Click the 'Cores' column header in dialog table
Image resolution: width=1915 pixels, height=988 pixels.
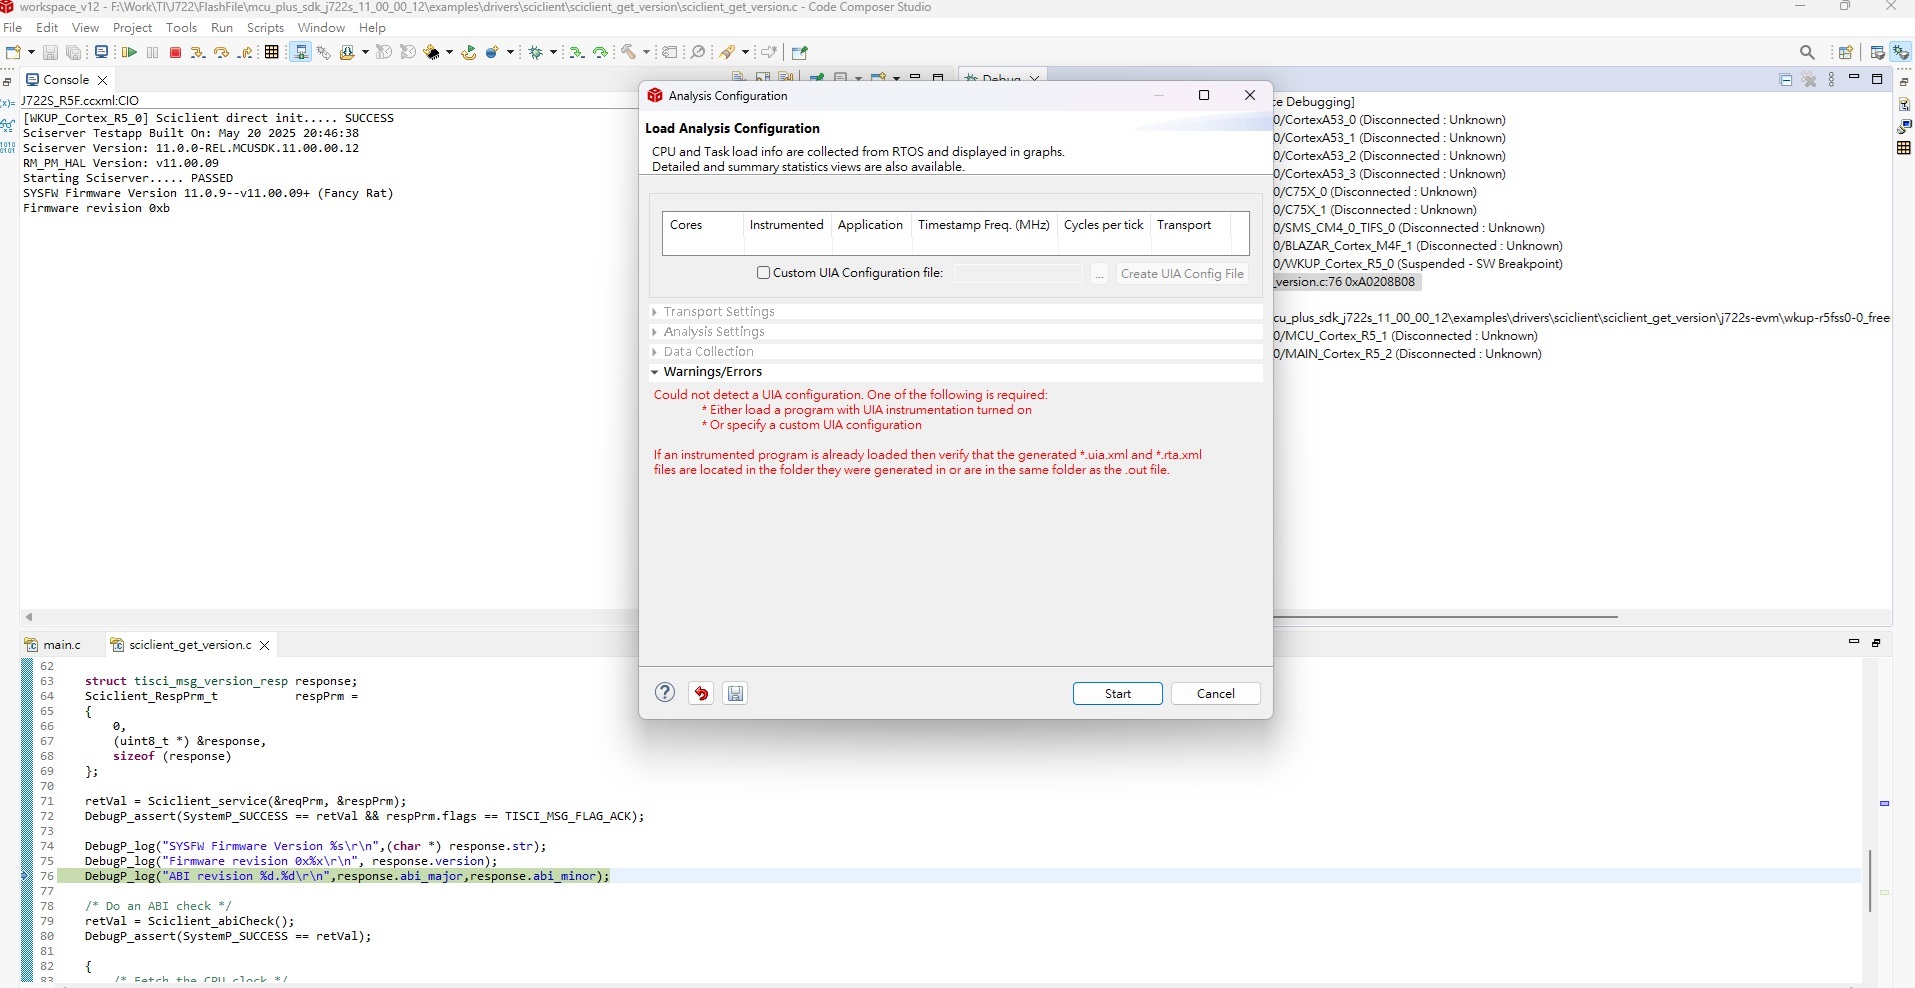(686, 225)
